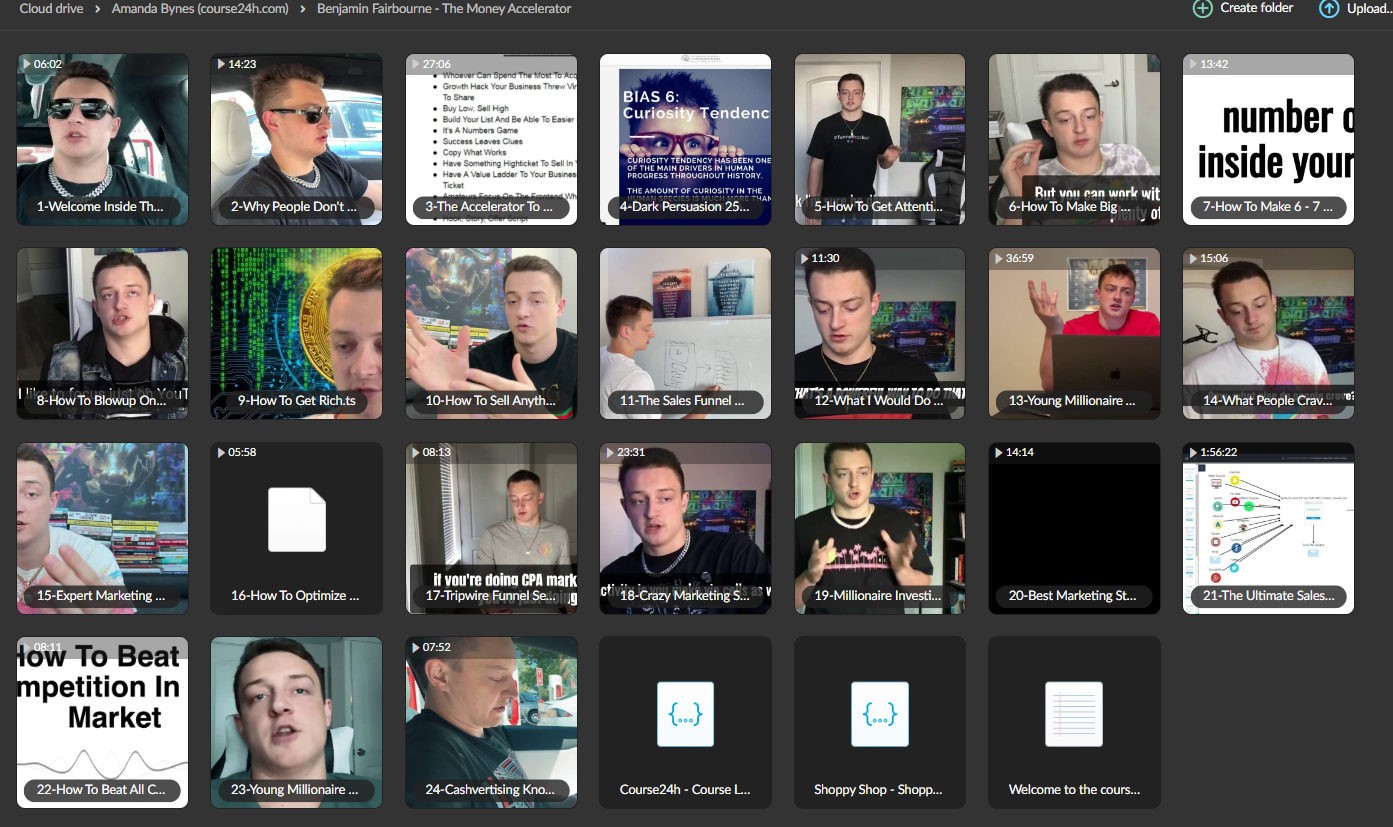Open 4-Dark Persuasion video thumbnail

(685, 139)
